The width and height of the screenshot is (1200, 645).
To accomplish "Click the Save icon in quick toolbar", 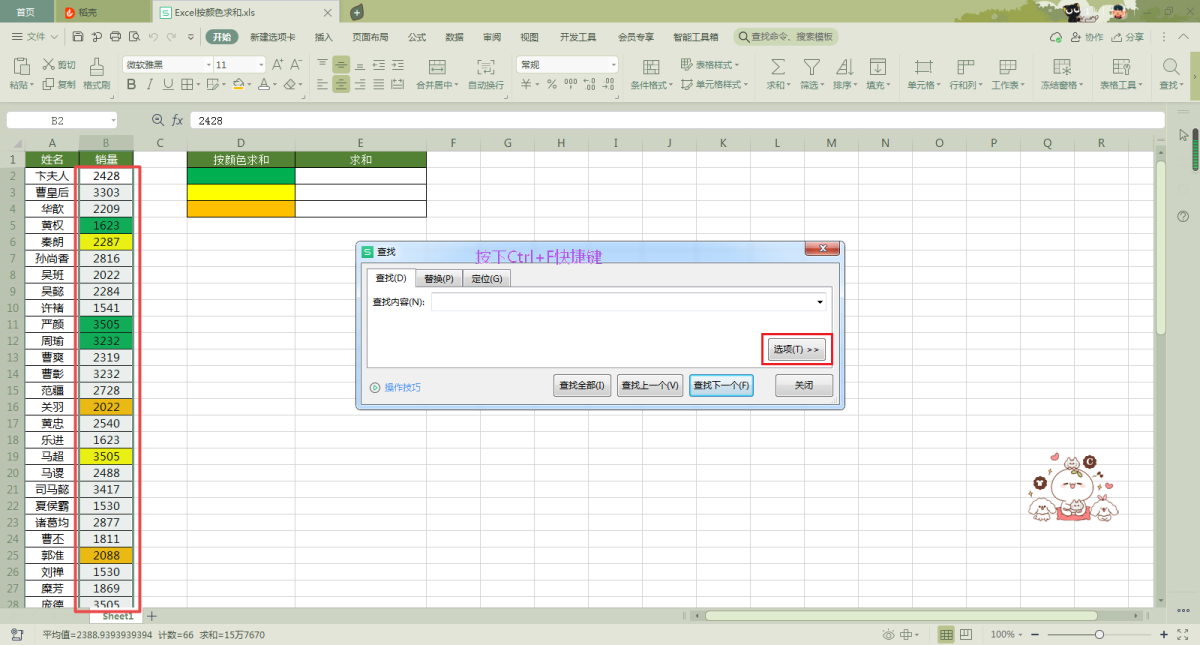I will coord(79,37).
